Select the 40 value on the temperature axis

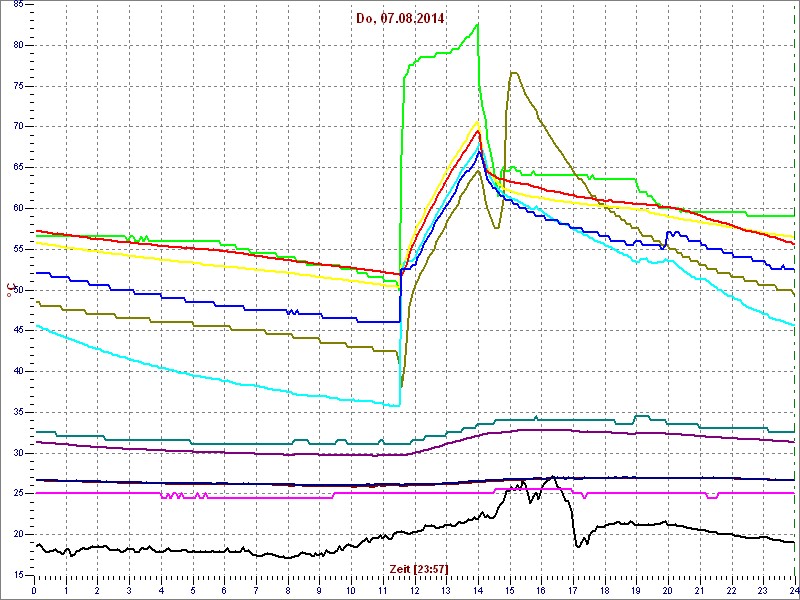tap(16, 371)
